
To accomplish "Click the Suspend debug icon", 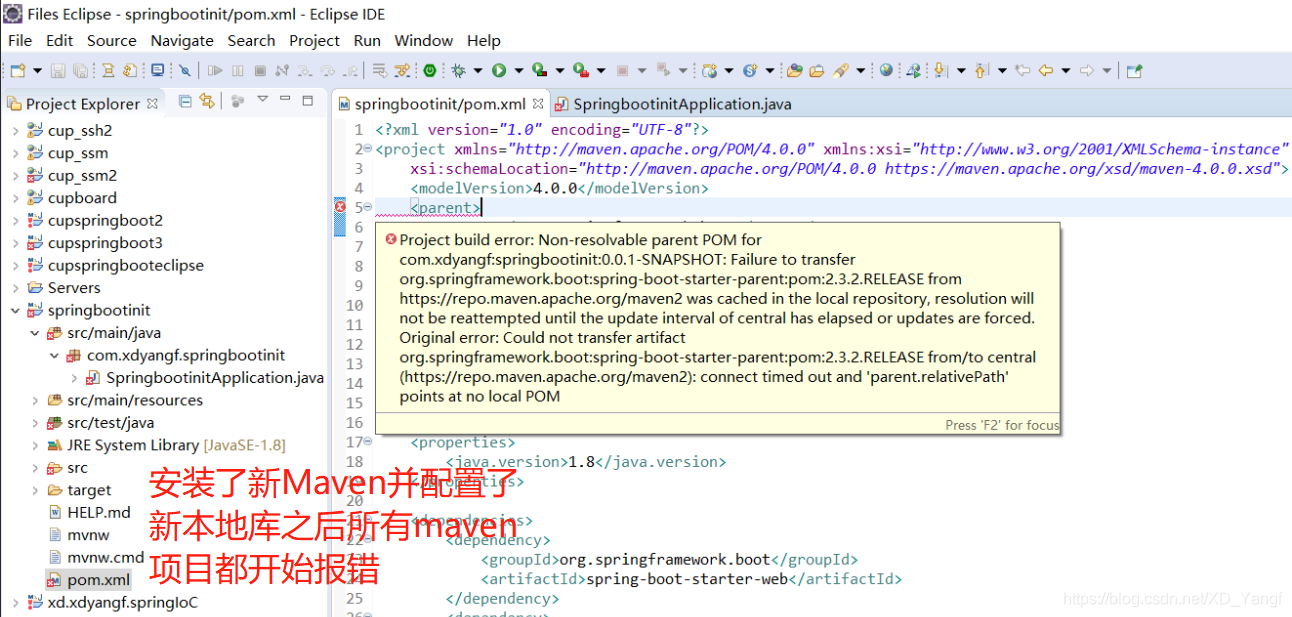I will pyautogui.click(x=237, y=71).
